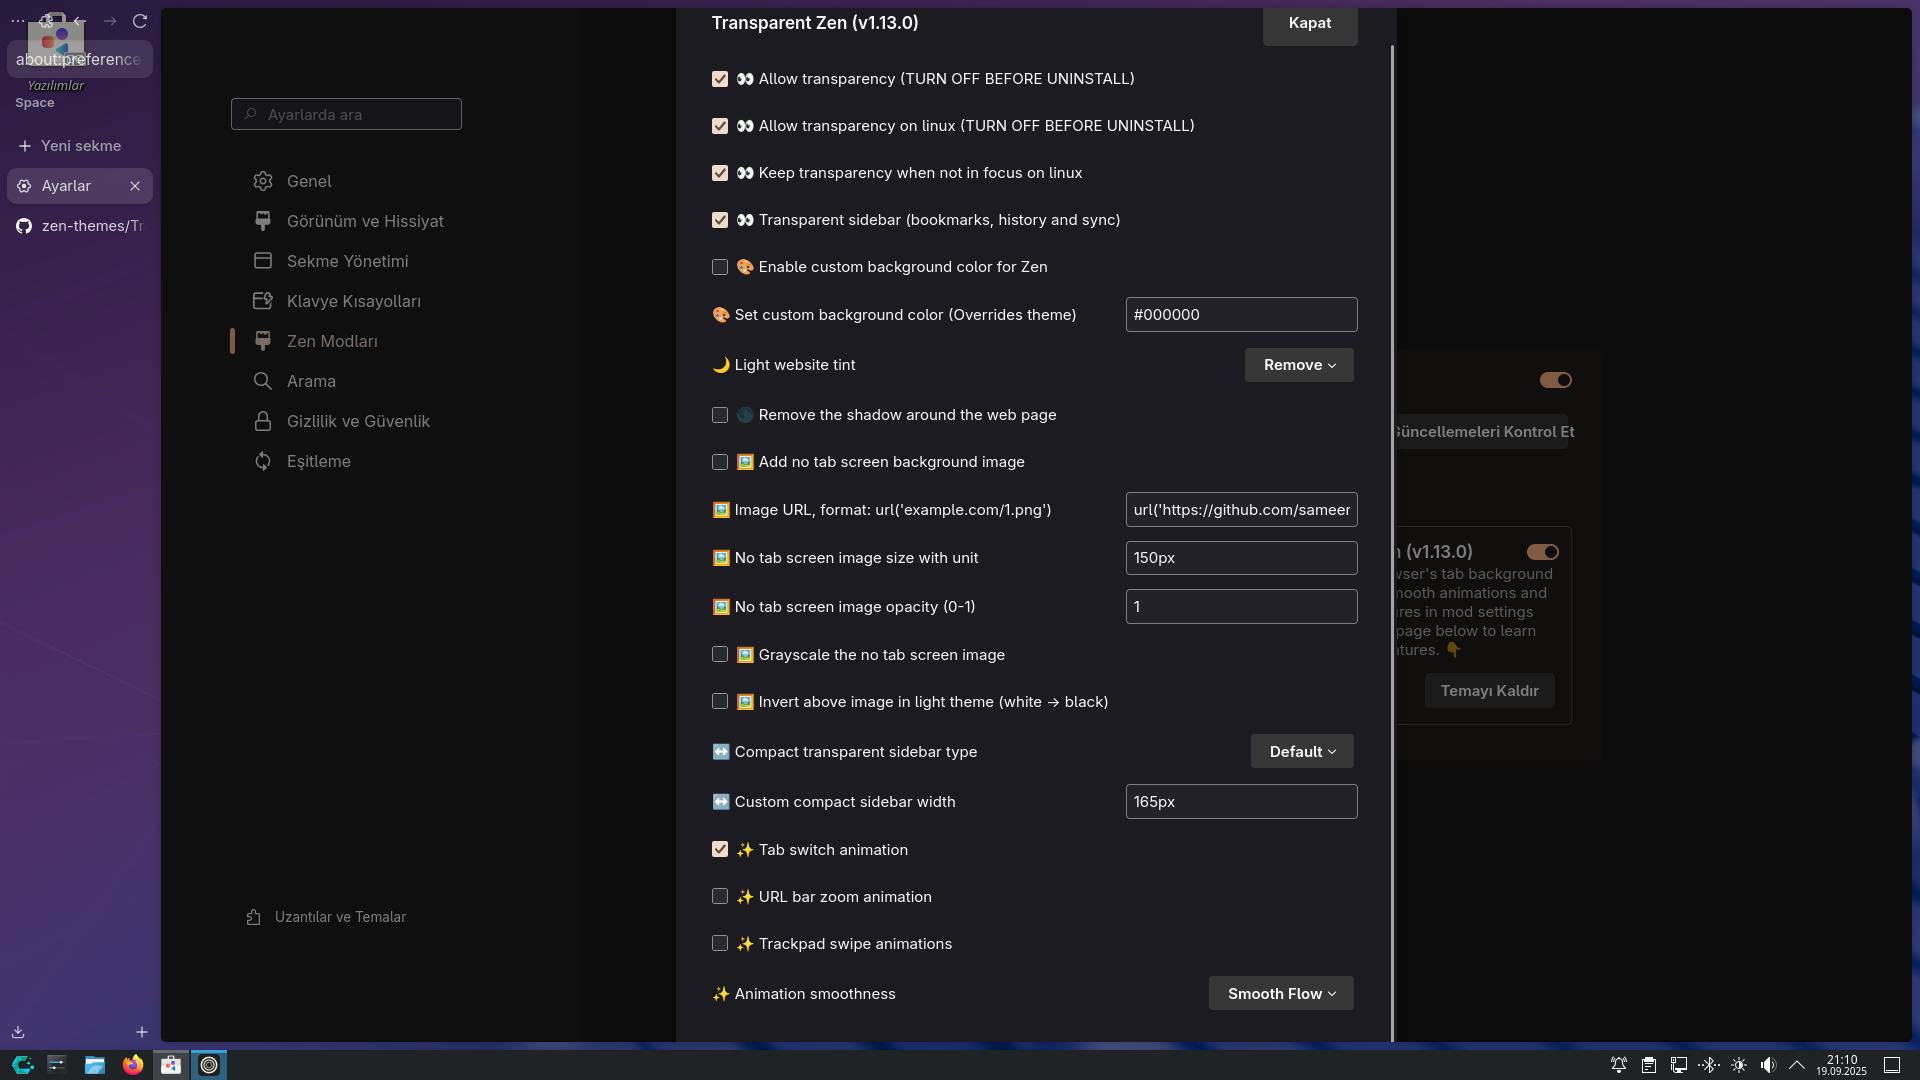Viewport: 1920px width, 1080px height.
Task: Open the clock showing 21:10
Action: pos(1842,1065)
